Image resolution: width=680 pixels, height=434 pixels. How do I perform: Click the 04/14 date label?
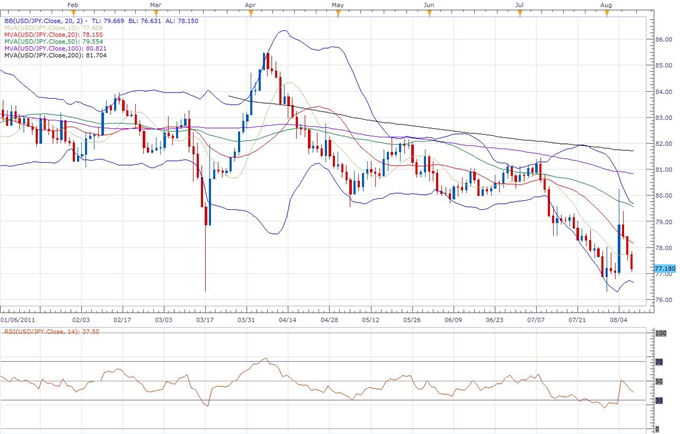(x=288, y=320)
